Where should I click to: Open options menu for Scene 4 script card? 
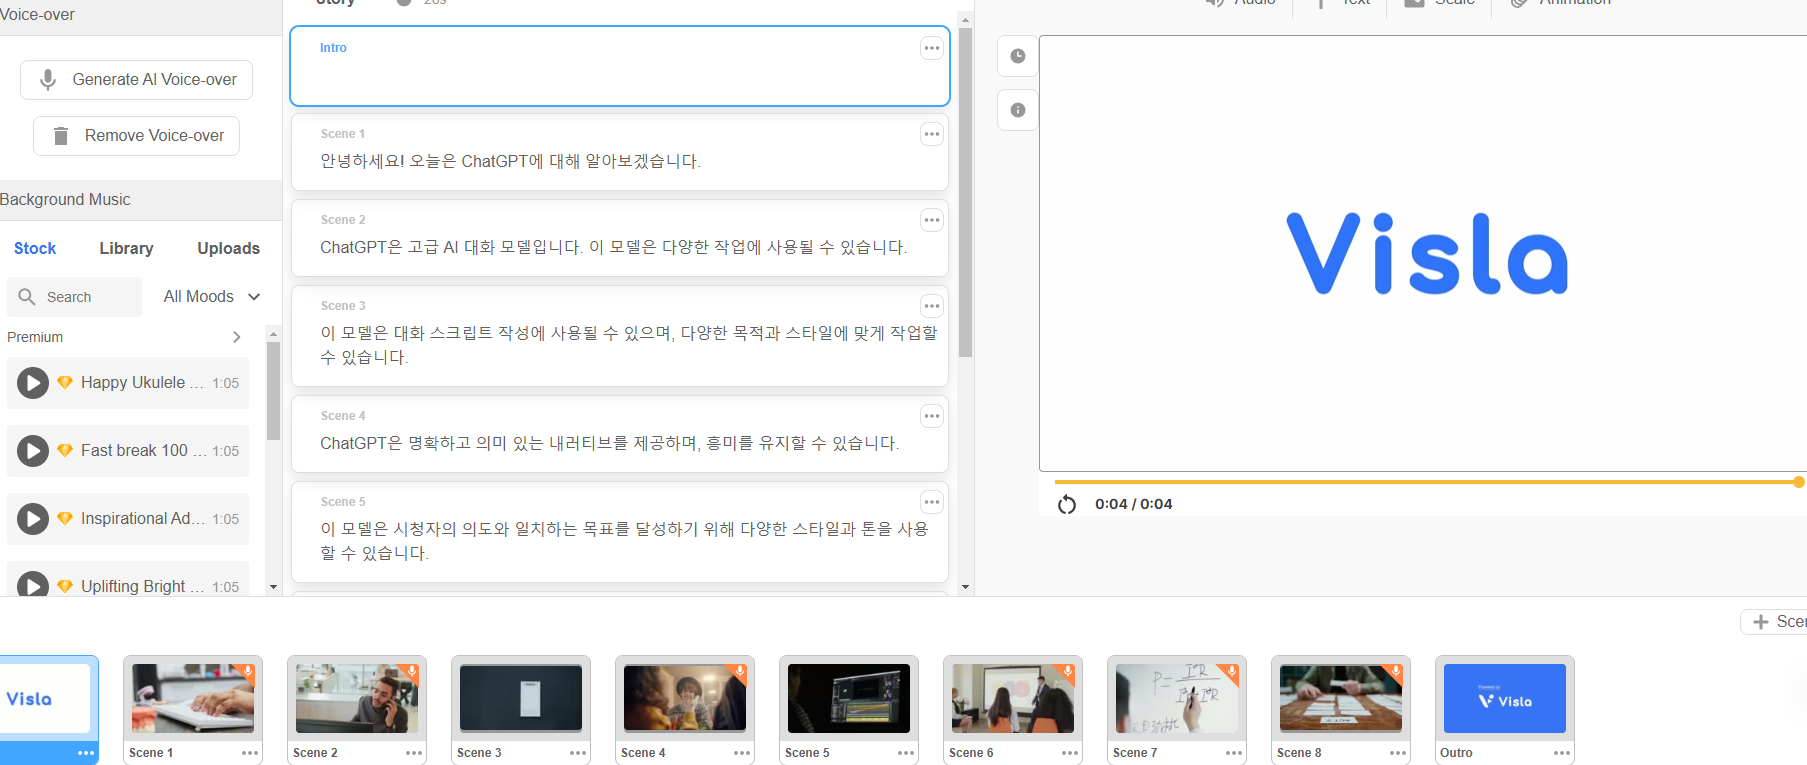932,416
